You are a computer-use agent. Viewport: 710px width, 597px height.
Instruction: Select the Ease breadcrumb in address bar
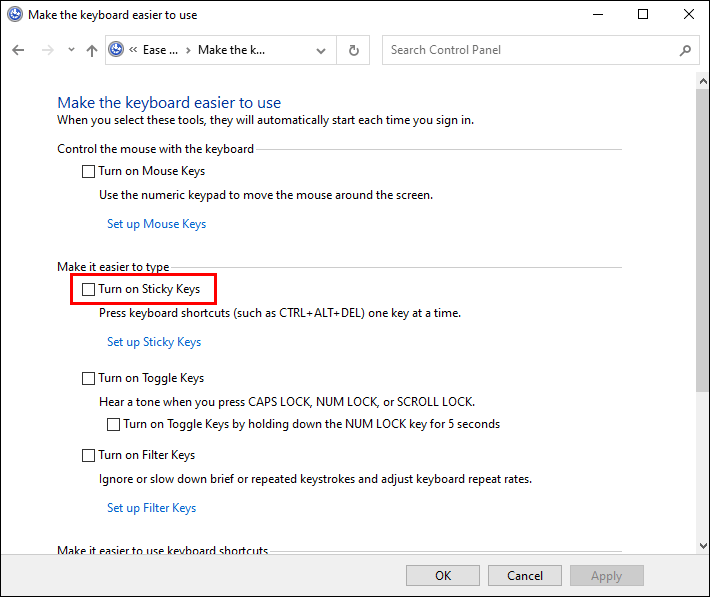point(160,50)
